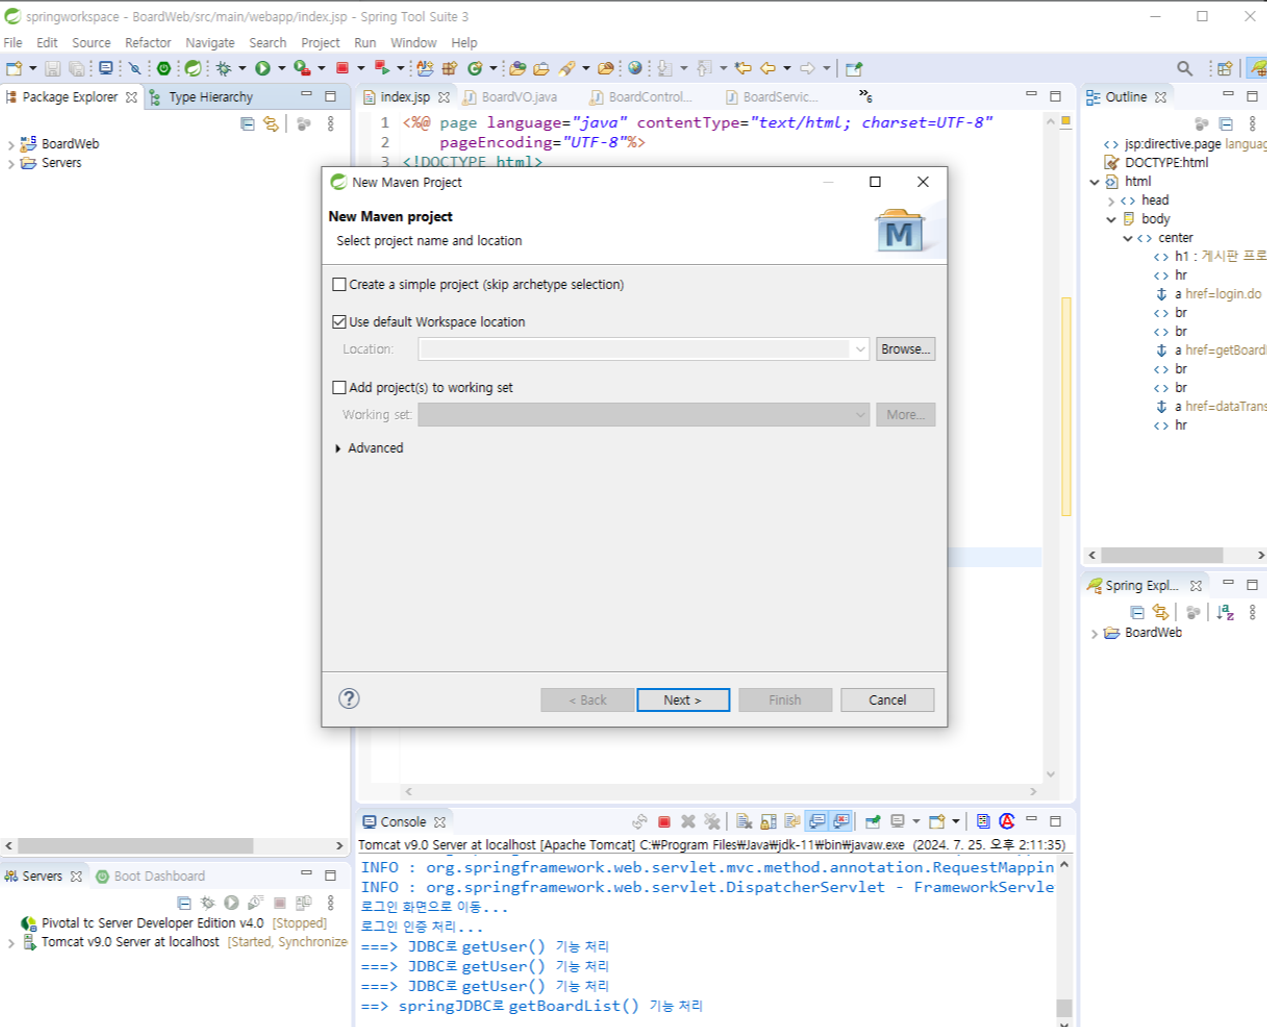The height and width of the screenshot is (1027, 1267).
Task: Open Run button dropdown arrow
Action: [281, 68]
